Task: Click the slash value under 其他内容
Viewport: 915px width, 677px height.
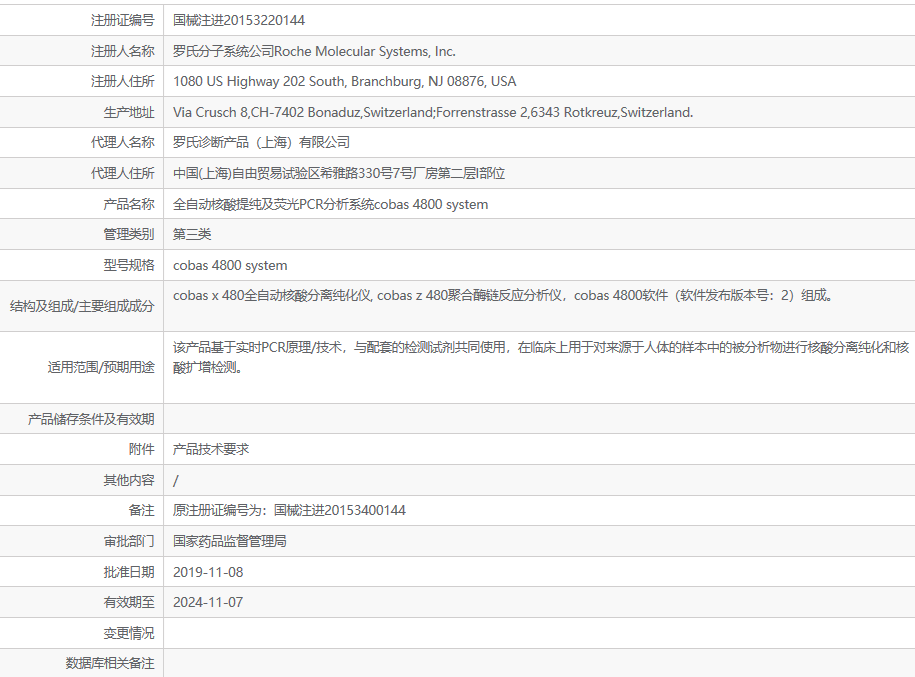Action: (176, 480)
